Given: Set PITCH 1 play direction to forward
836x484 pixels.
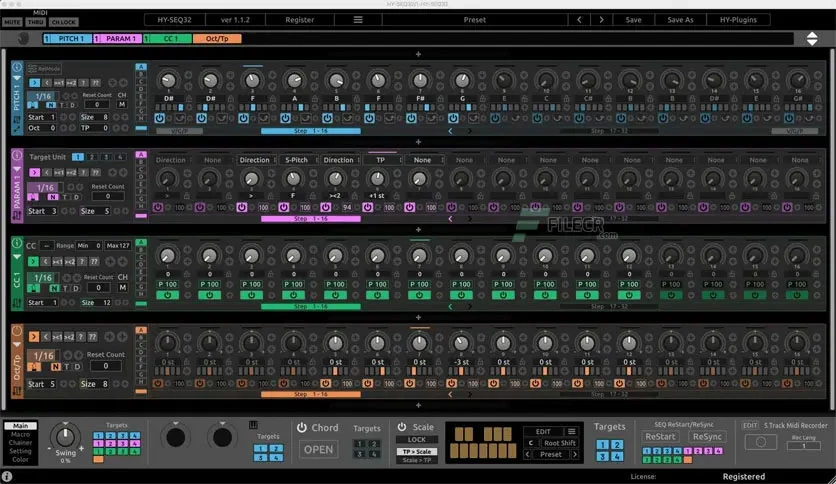Looking at the screenshot, I should (x=35, y=83).
